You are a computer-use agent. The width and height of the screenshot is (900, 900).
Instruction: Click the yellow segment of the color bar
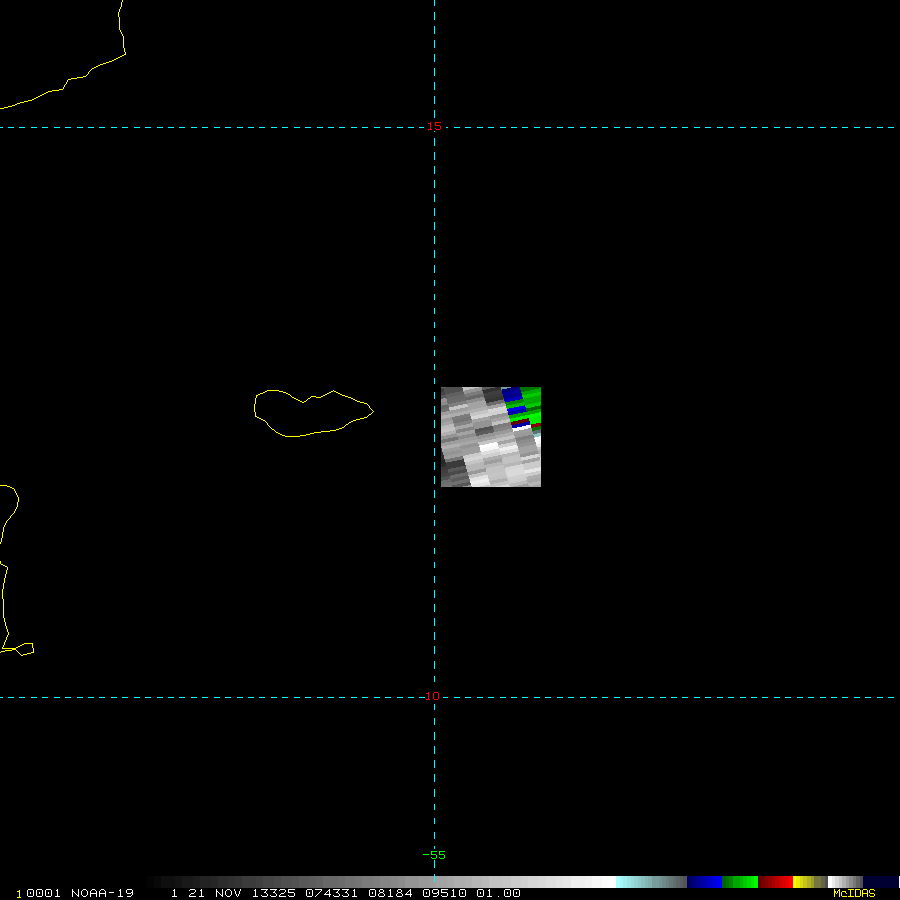coord(810,882)
